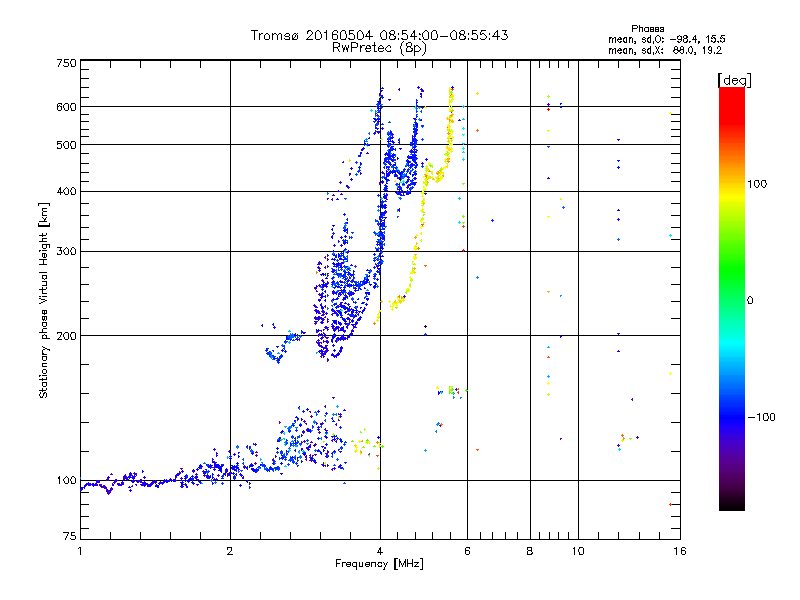Click the '0' colorbar tick label
The image size is (800, 600).
click(x=750, y=301)
